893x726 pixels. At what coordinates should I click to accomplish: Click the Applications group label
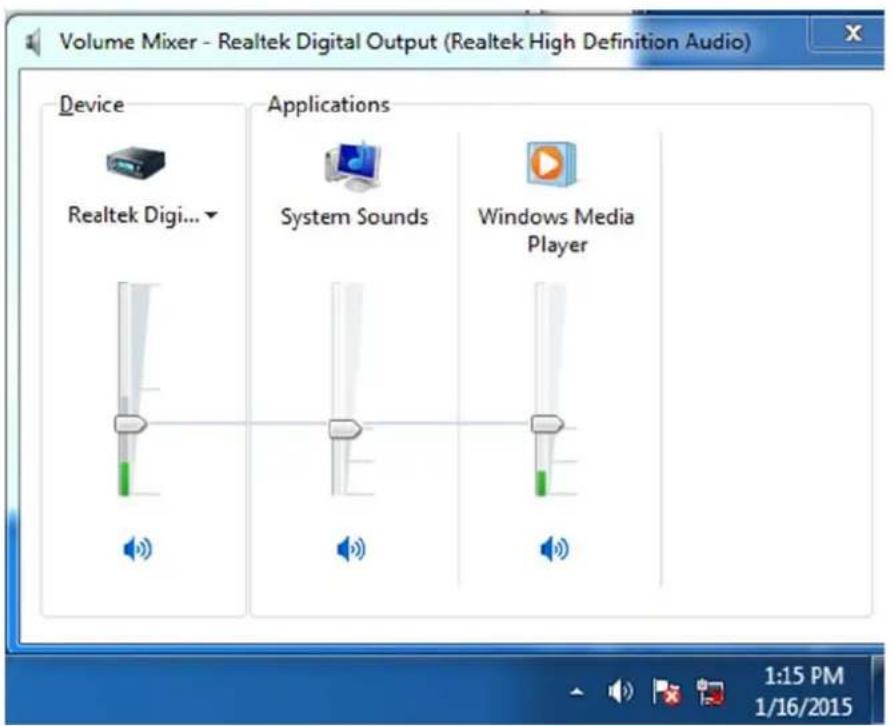pos(329,105)
